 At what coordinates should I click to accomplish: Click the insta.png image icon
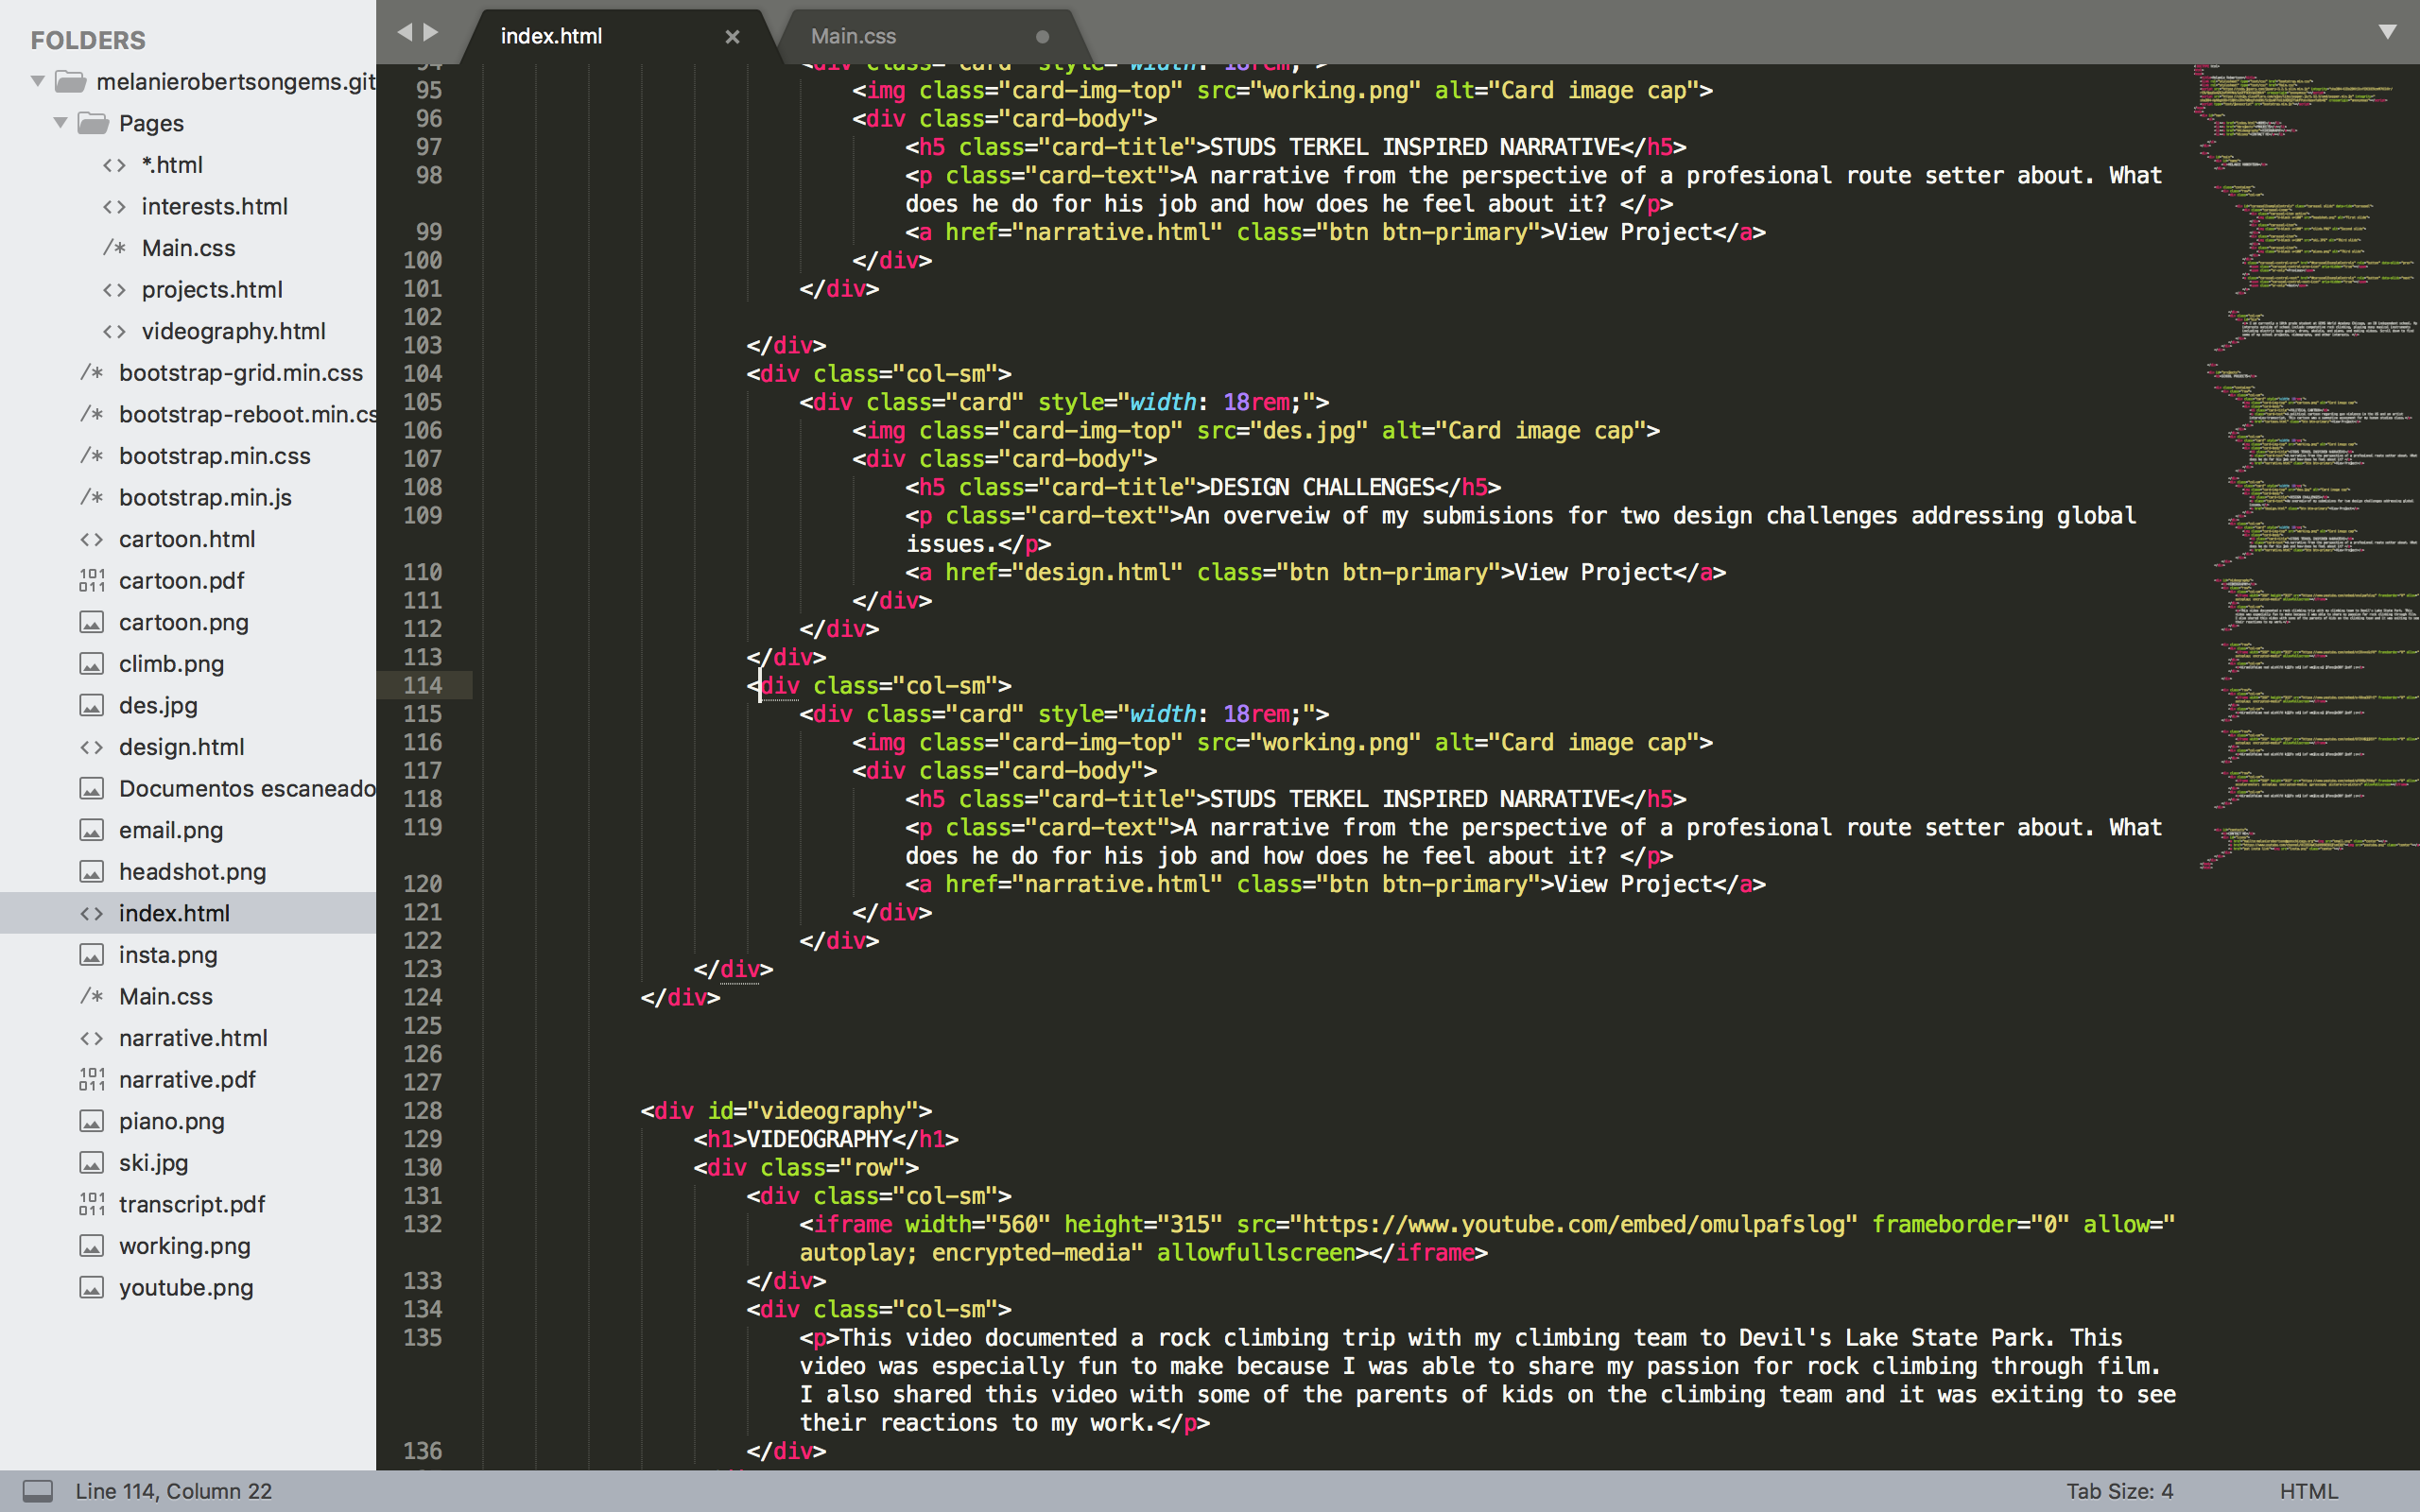click(92, 955)
